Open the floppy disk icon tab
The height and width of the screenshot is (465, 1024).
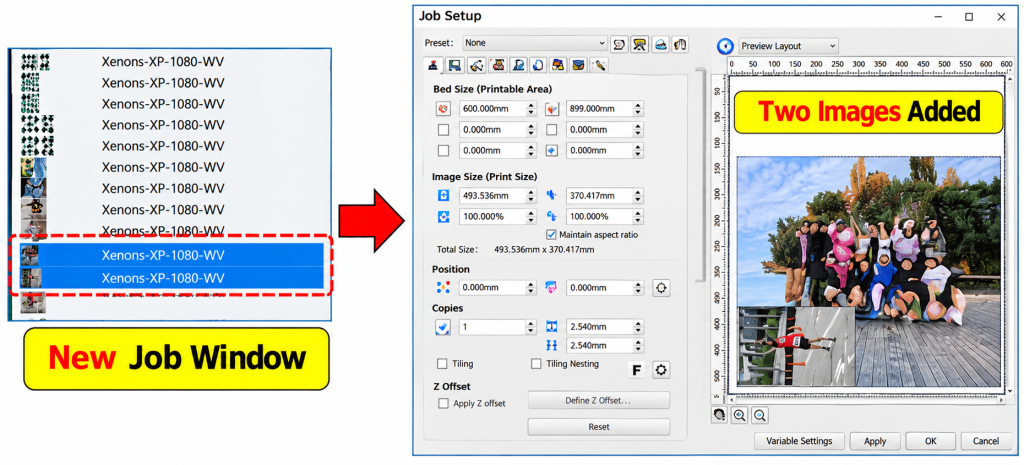pos(455,65)
